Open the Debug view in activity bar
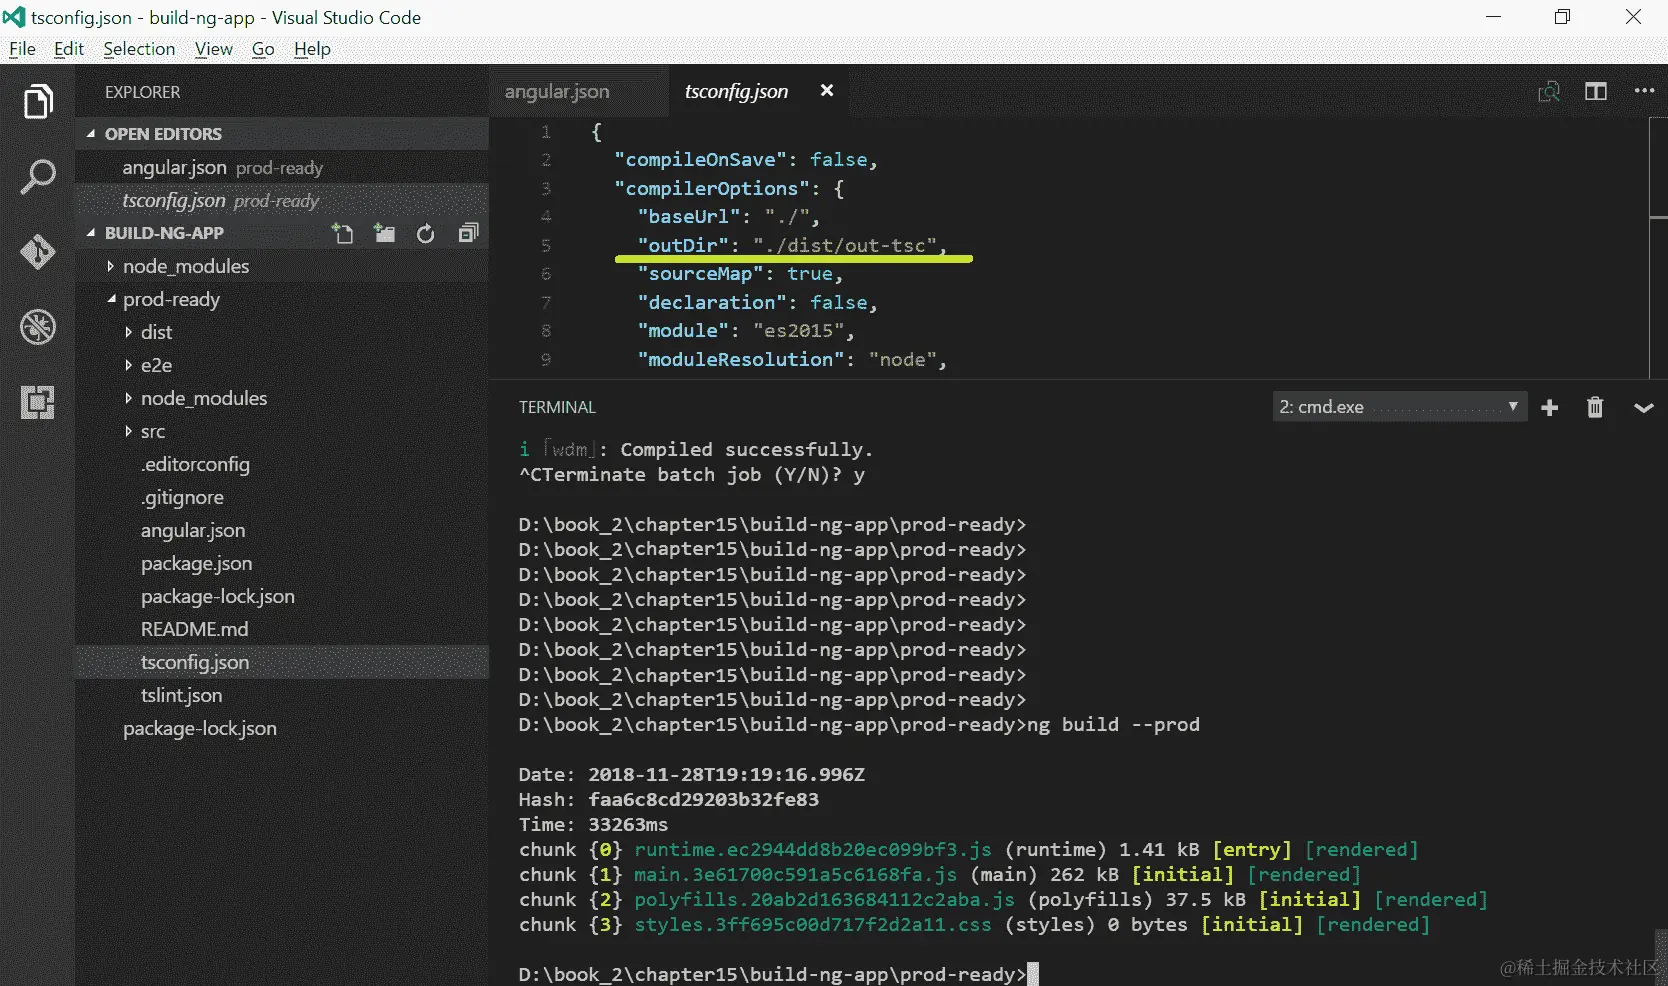1668x986 pixels. point(38,327)
